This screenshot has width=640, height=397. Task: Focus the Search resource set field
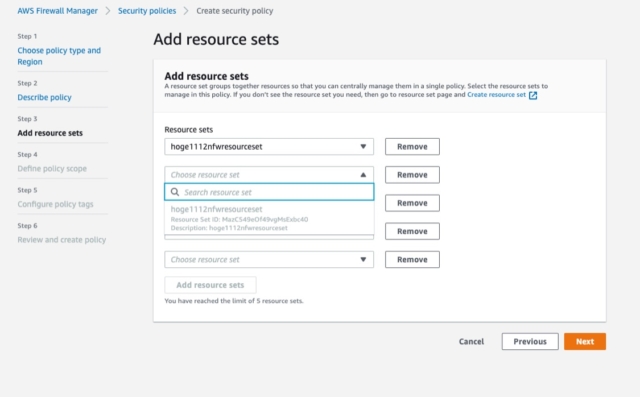tap(269, 192)
